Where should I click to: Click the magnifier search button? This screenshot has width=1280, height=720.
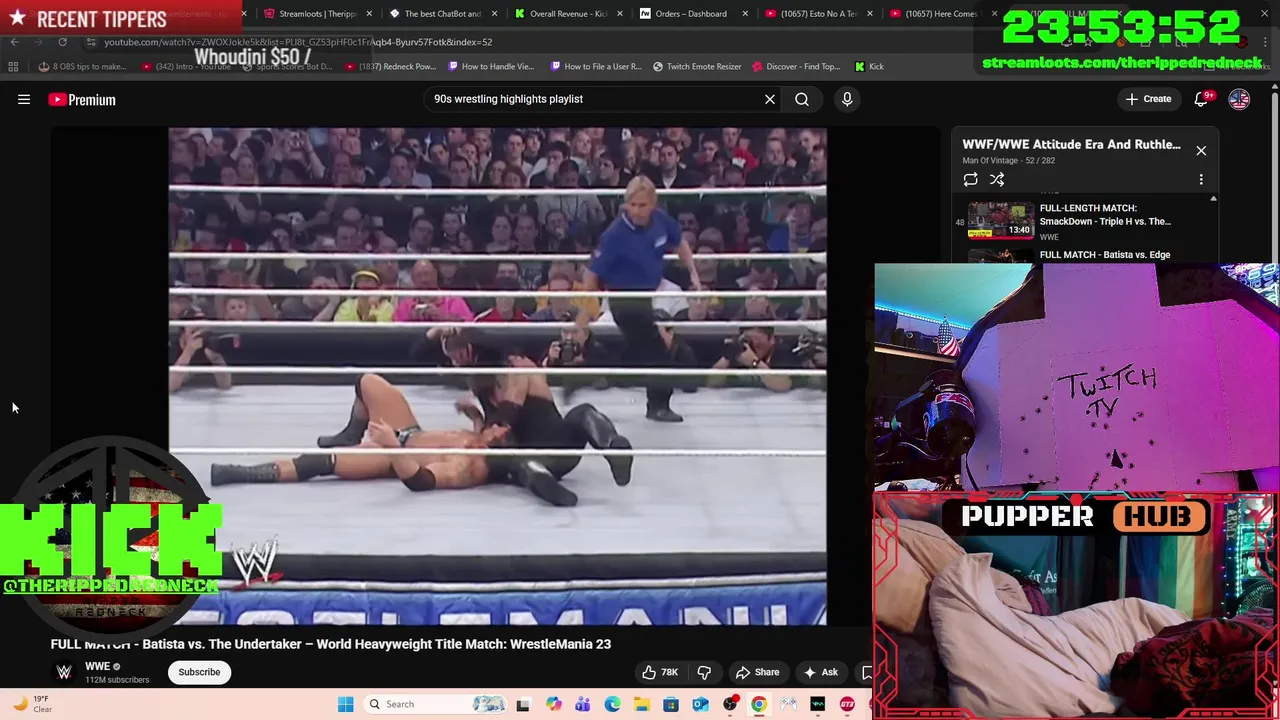coord(802,99)
